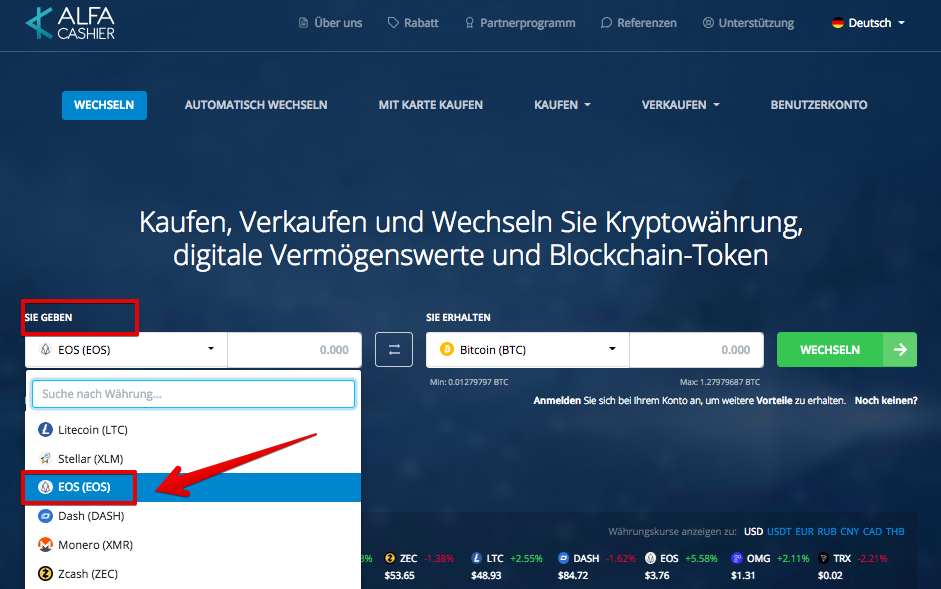Click the Alfa Cashier logo
The height and width of the screenshot is (589, 941).
70,23
